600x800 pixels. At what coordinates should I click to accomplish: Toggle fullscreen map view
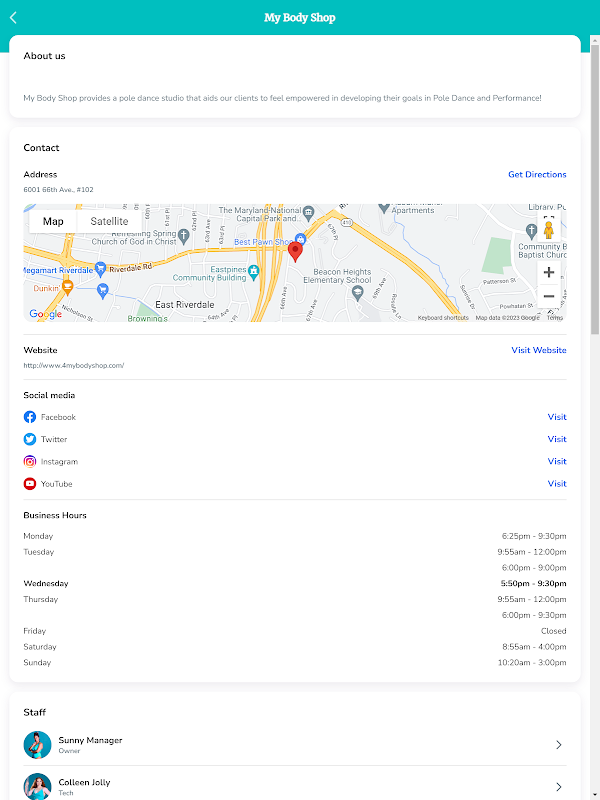click(548, 217)
